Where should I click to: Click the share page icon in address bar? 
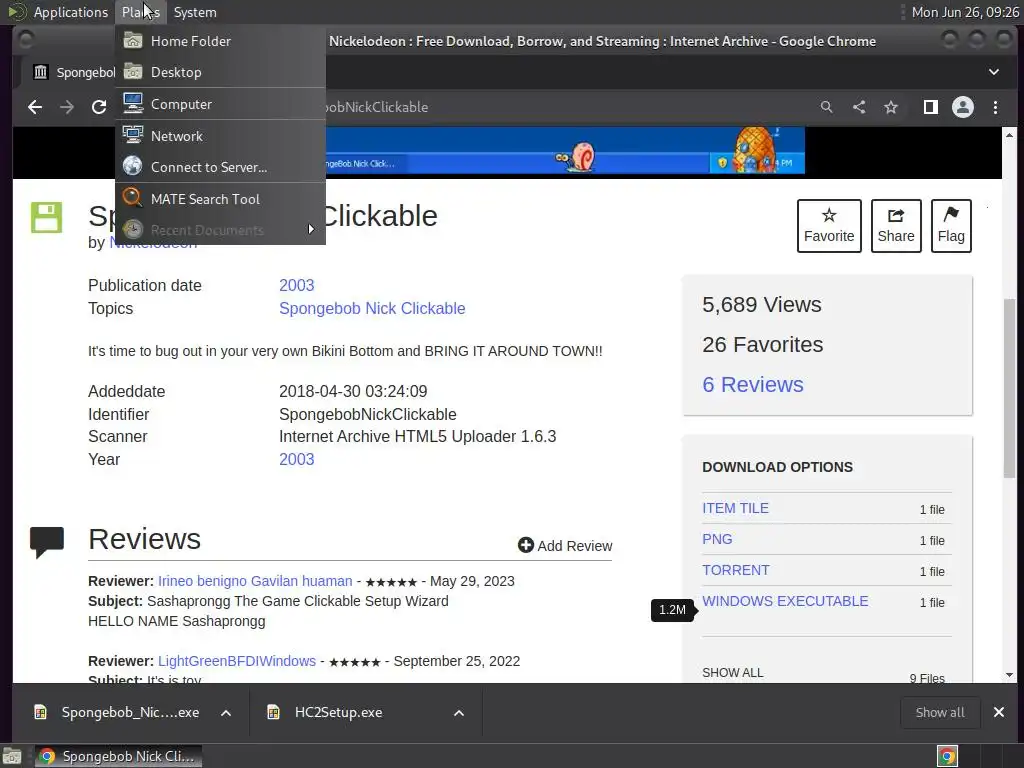click(859, 106)
